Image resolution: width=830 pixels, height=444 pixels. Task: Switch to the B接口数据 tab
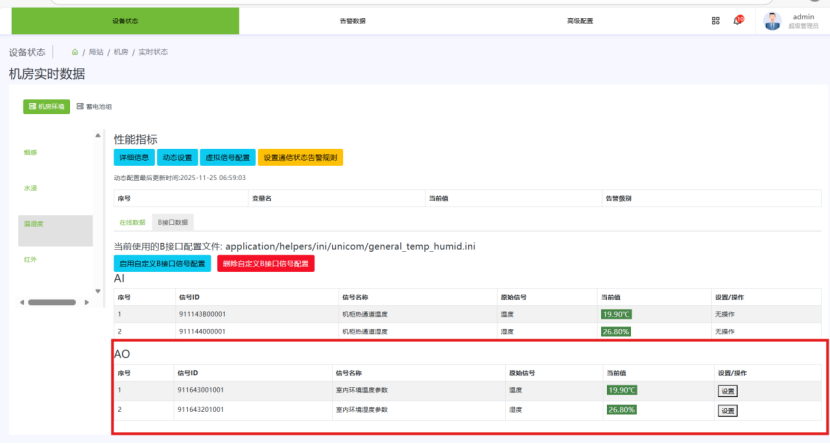(171, 222)
